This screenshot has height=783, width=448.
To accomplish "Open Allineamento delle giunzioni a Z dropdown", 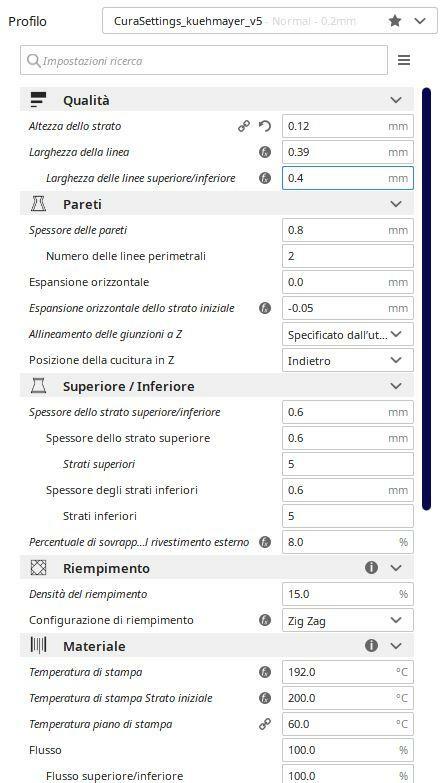I will tap(348, 334).
